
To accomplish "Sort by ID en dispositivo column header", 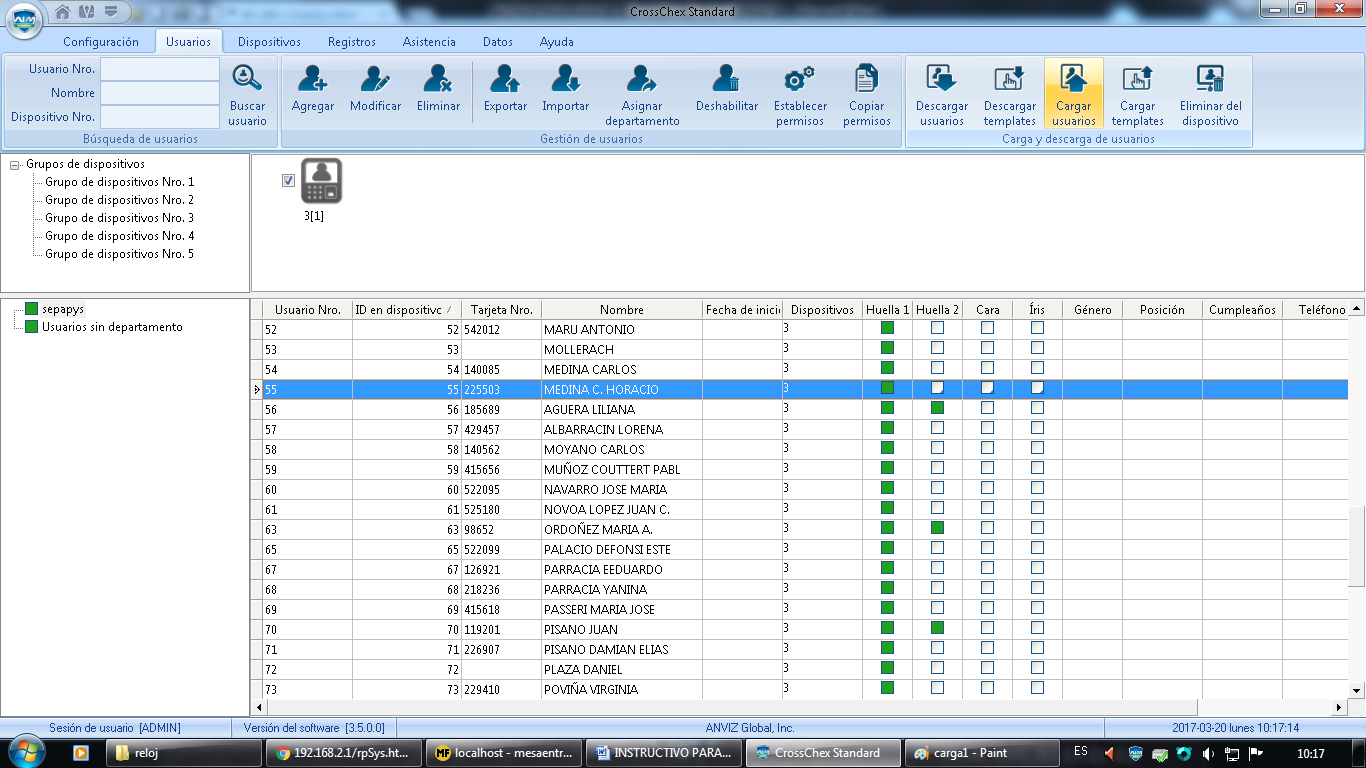I will pos(406,310).
